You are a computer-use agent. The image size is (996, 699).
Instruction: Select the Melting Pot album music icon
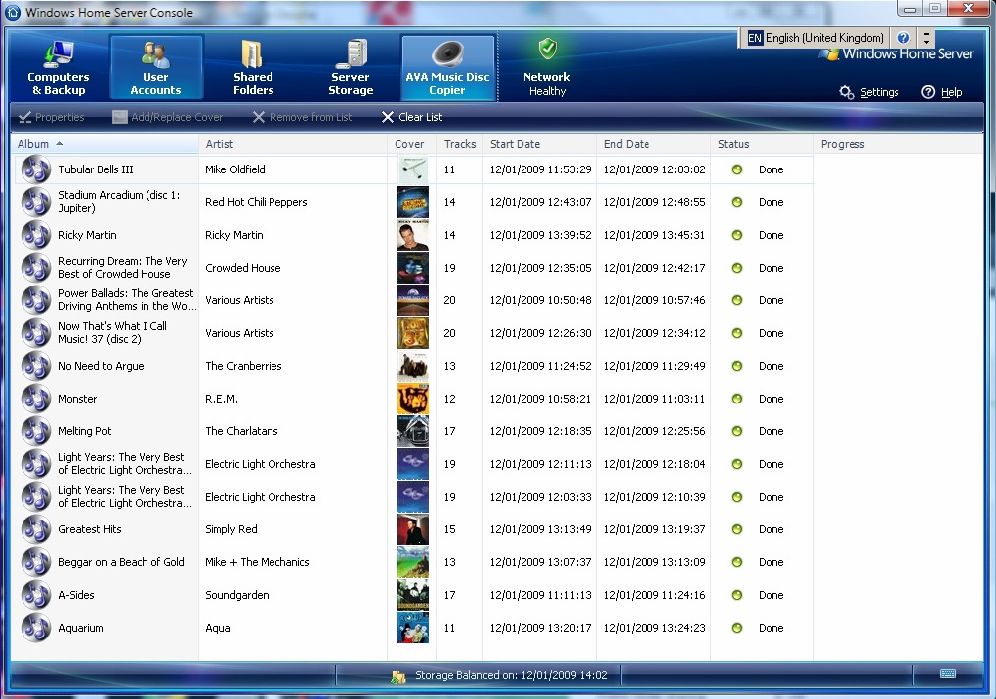pyautogui.click(x=36, y=431)
